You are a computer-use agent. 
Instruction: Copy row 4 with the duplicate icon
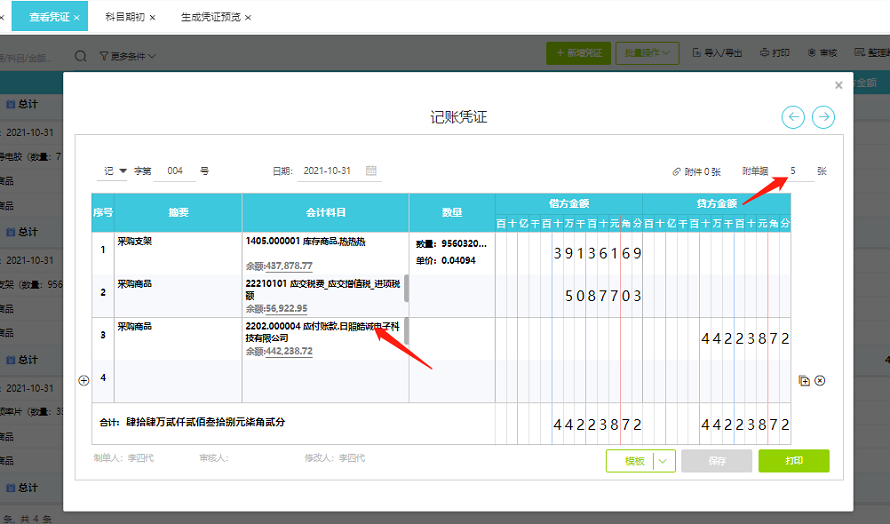click(x=804, y=380)
